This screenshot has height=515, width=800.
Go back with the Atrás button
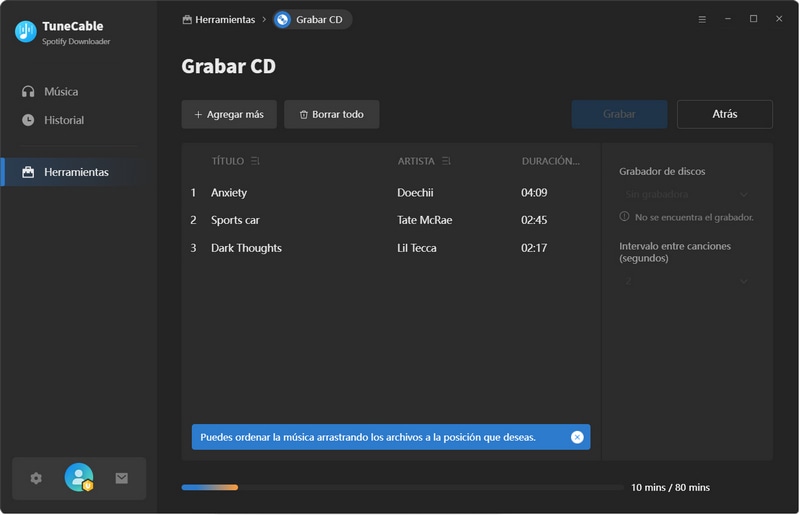point(724,114)
